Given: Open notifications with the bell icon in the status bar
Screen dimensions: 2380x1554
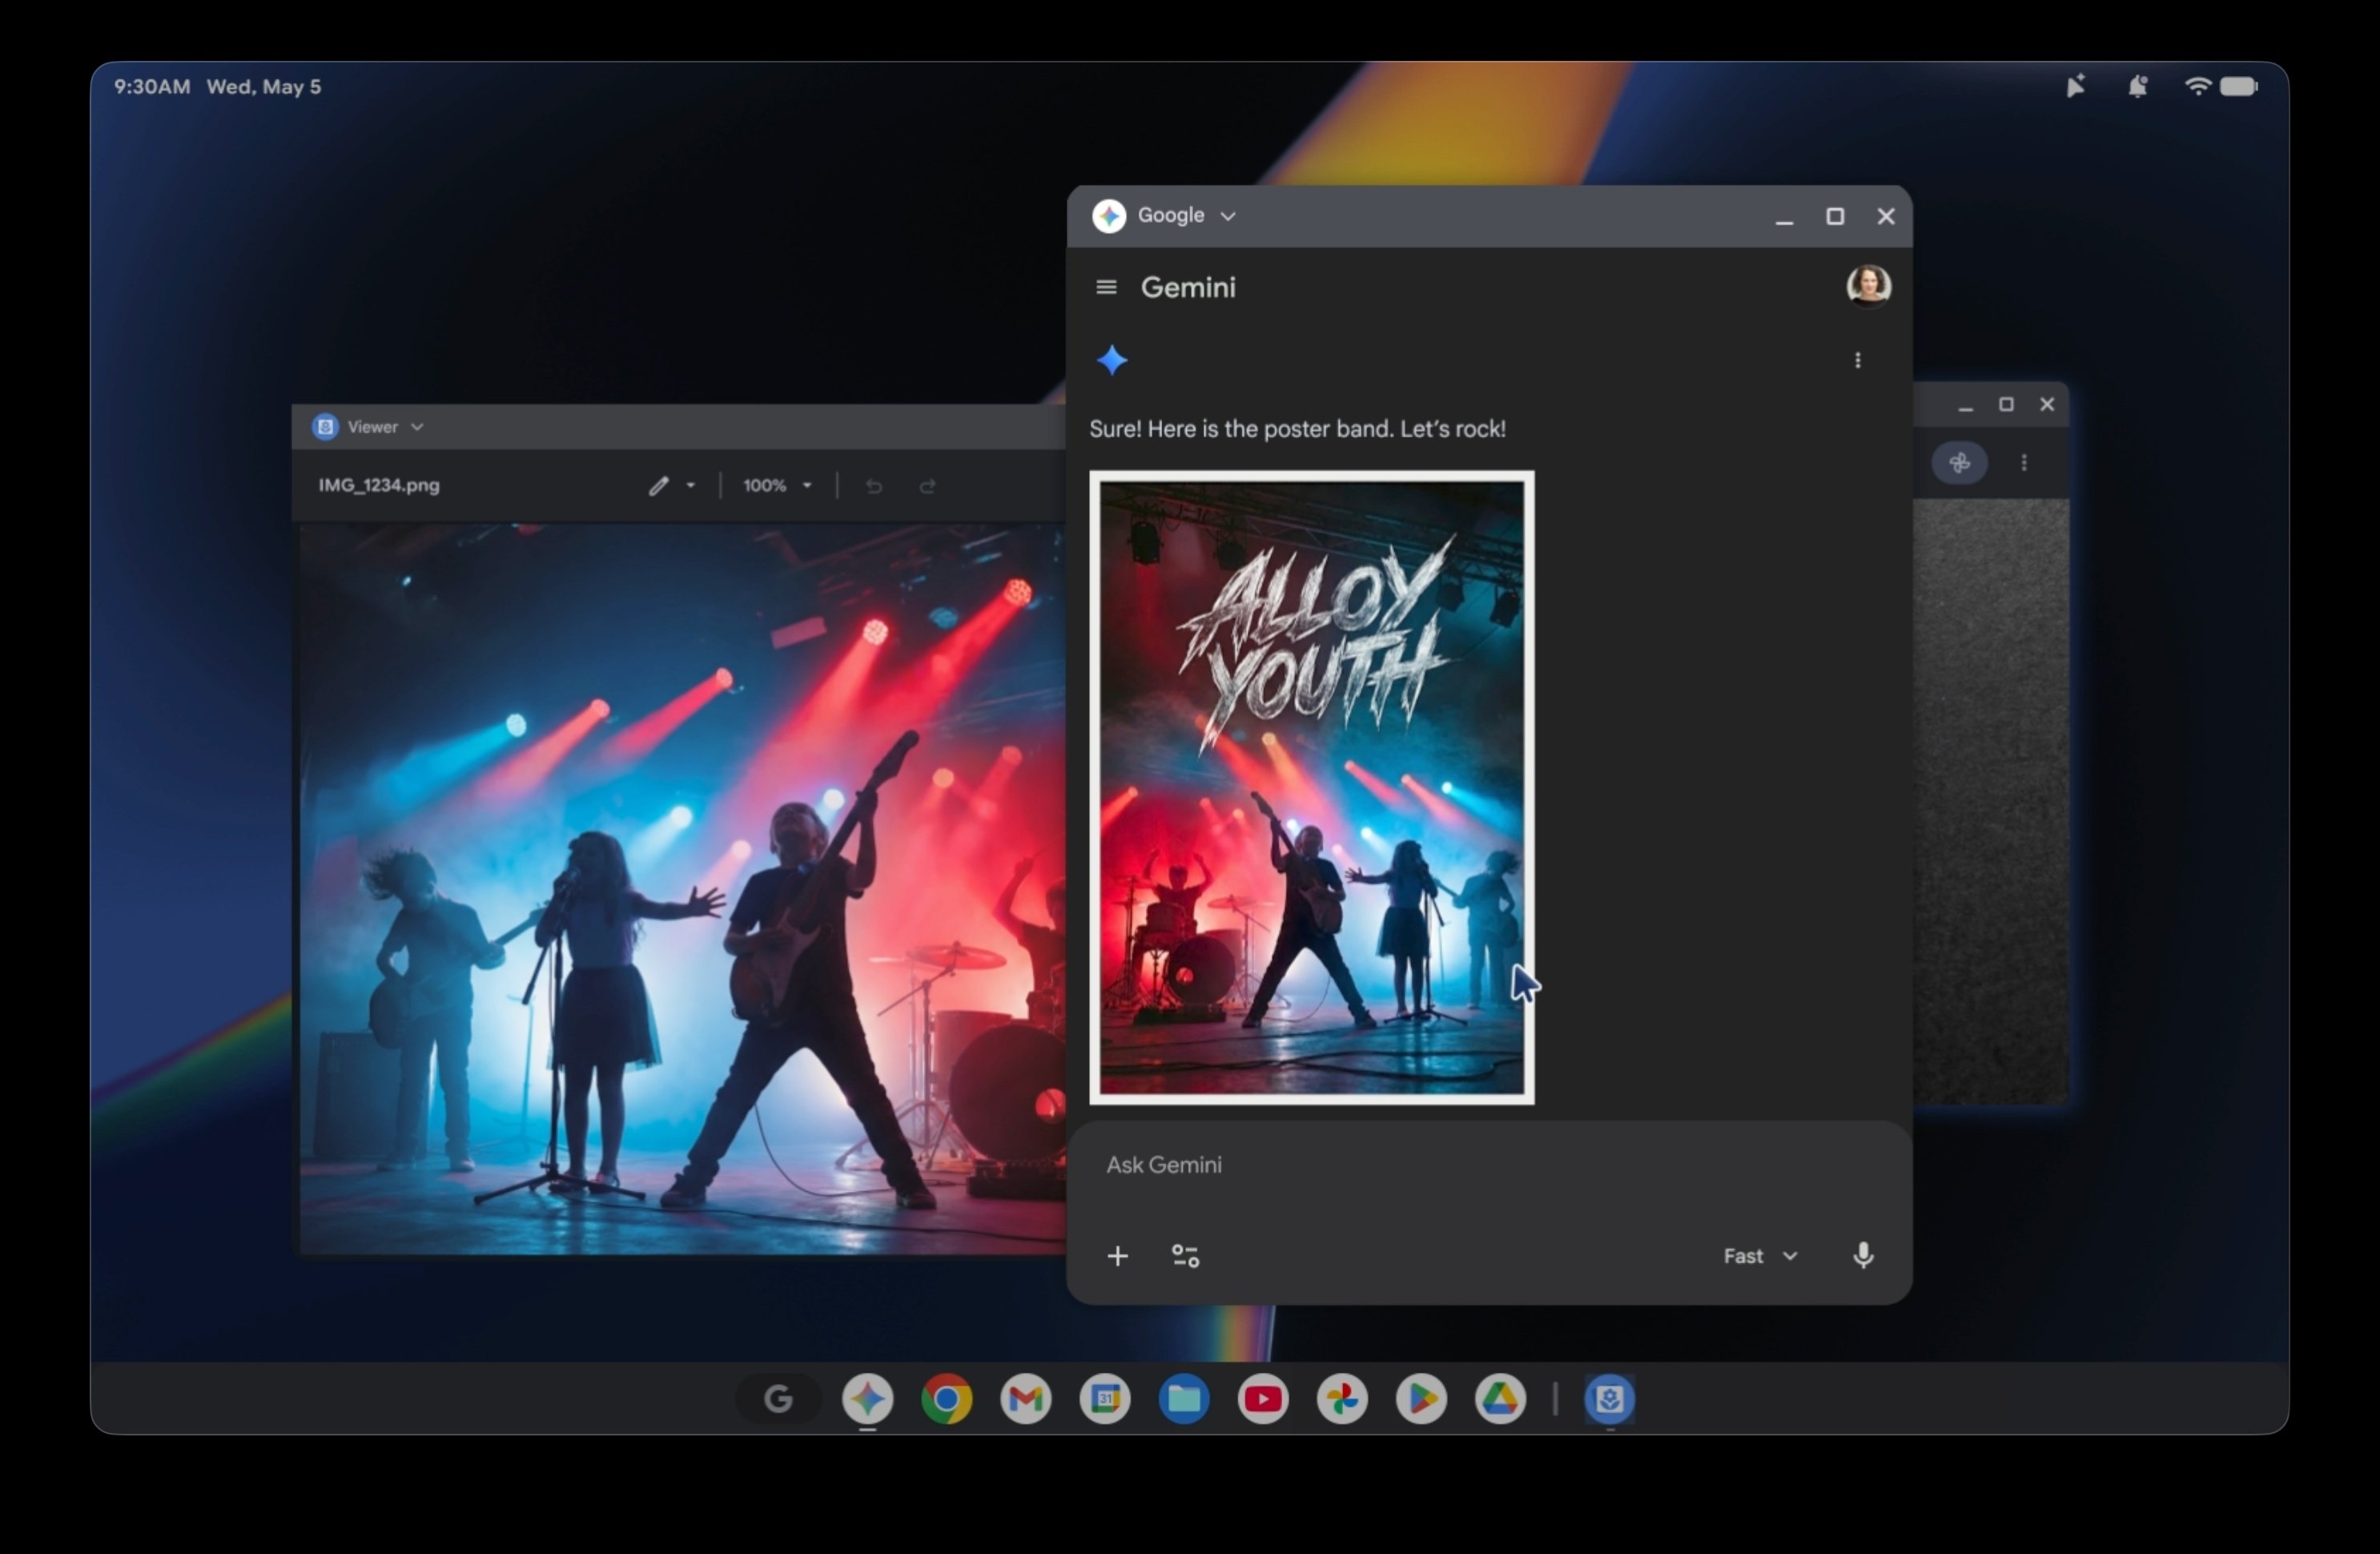Looking at the screenshot, I should [2137, 86].
